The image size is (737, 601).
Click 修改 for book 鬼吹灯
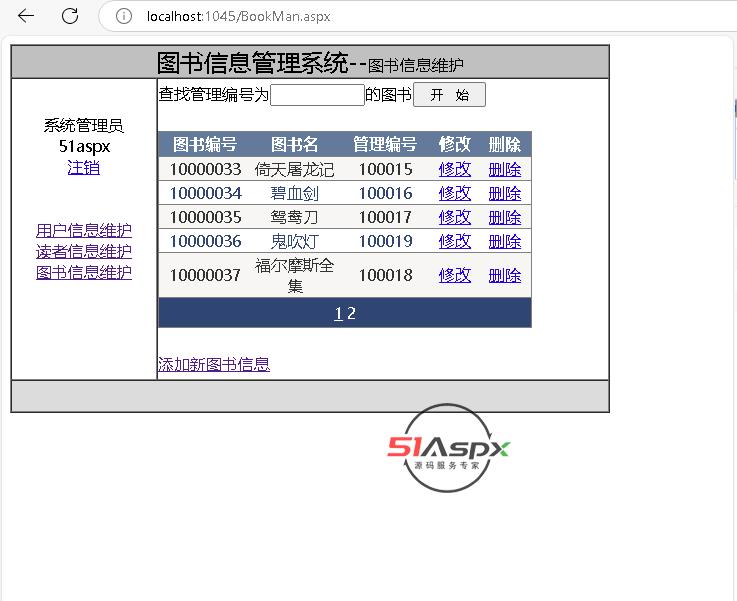pyautogui.click(x=454, y=241)
